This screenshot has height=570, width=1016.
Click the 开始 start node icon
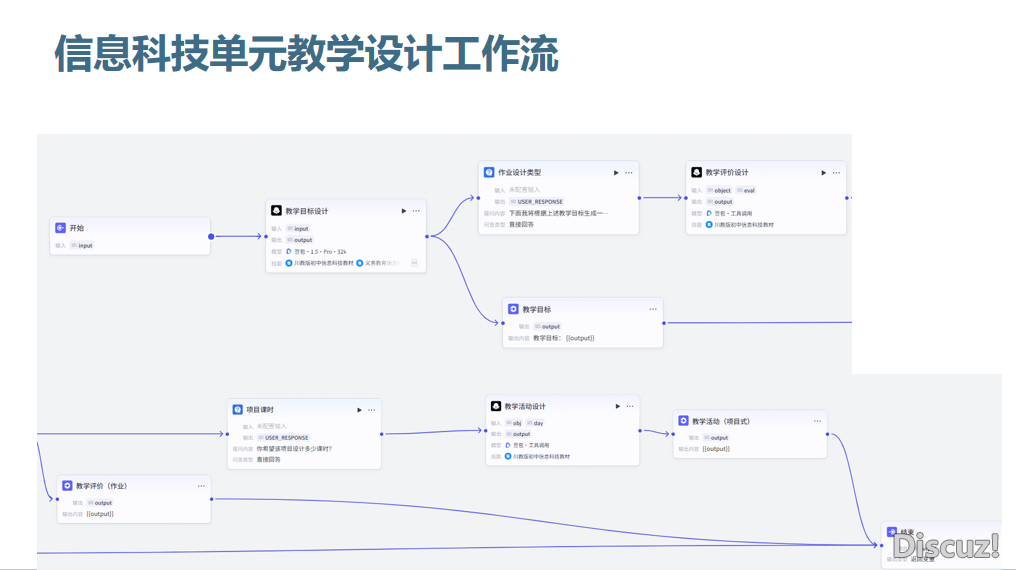(x=60, y=228)
